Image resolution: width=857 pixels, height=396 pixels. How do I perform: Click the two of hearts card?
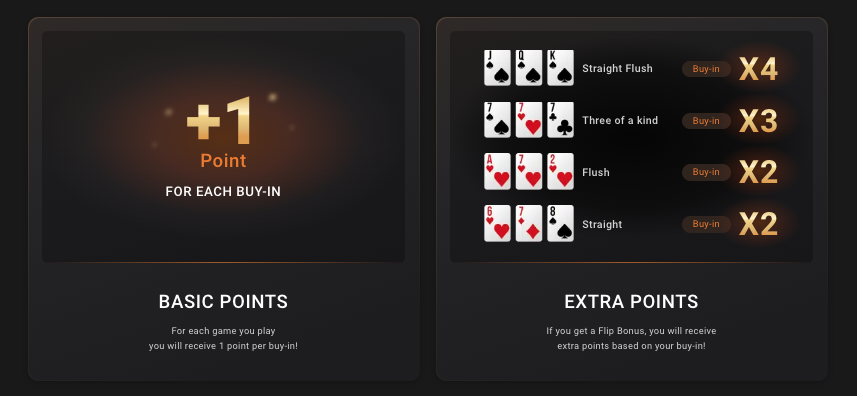tap(561, 172)
